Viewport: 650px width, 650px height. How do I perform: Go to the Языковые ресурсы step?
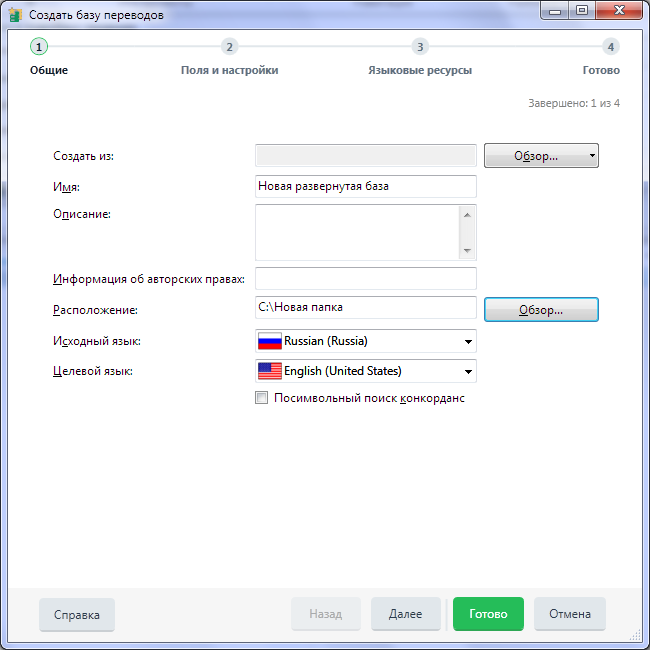420,70
